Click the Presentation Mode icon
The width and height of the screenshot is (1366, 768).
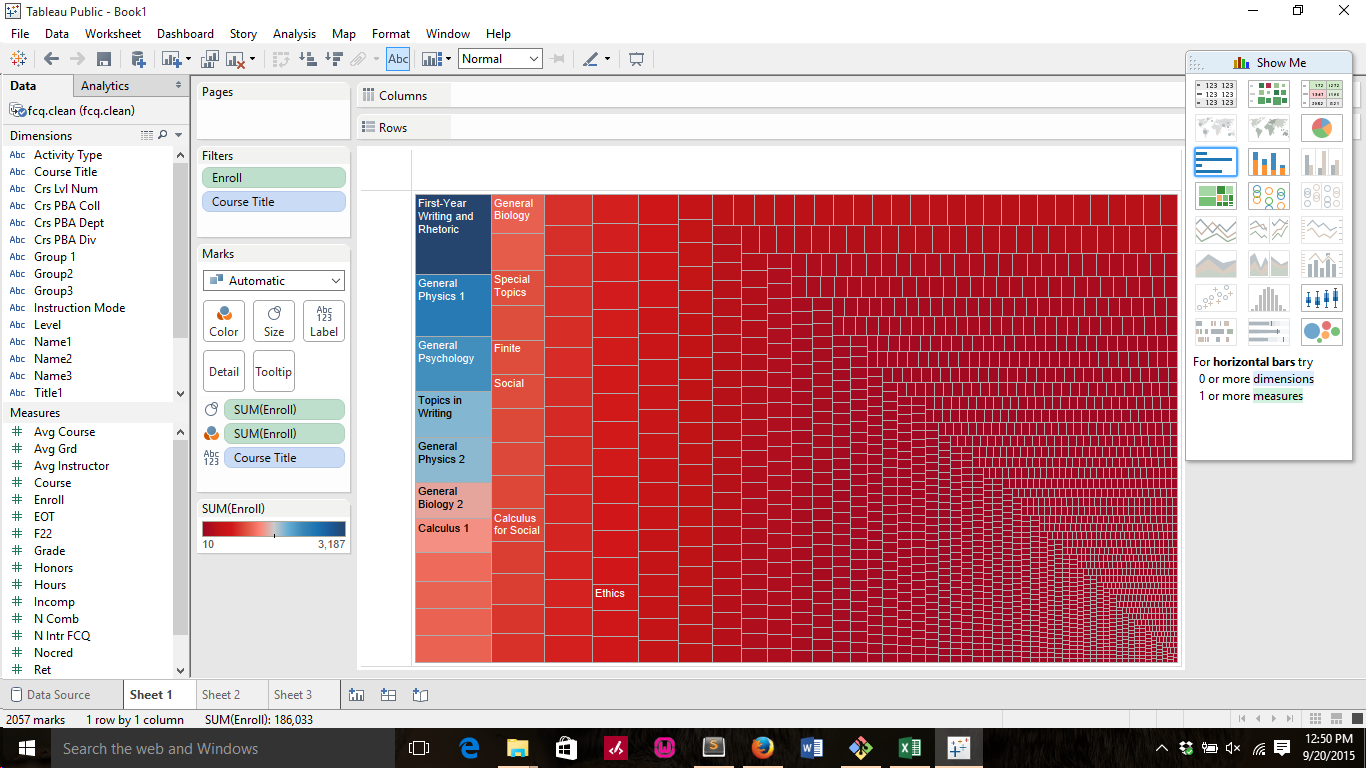[x=636, y=59]
